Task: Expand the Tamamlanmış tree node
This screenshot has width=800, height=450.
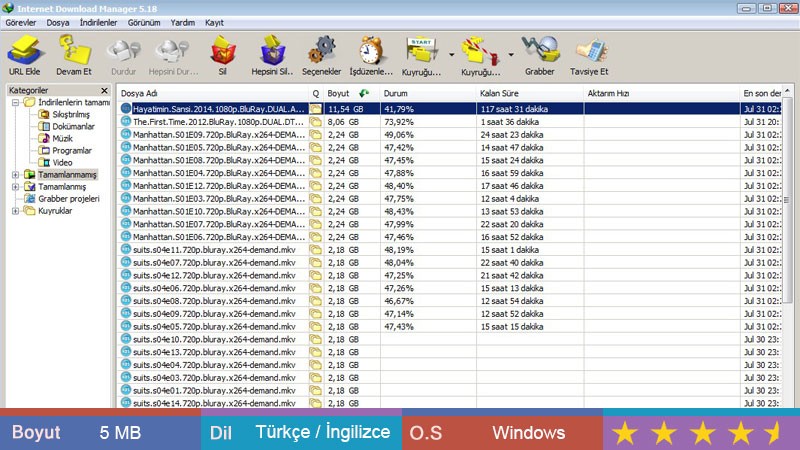Action: [15, 187]
